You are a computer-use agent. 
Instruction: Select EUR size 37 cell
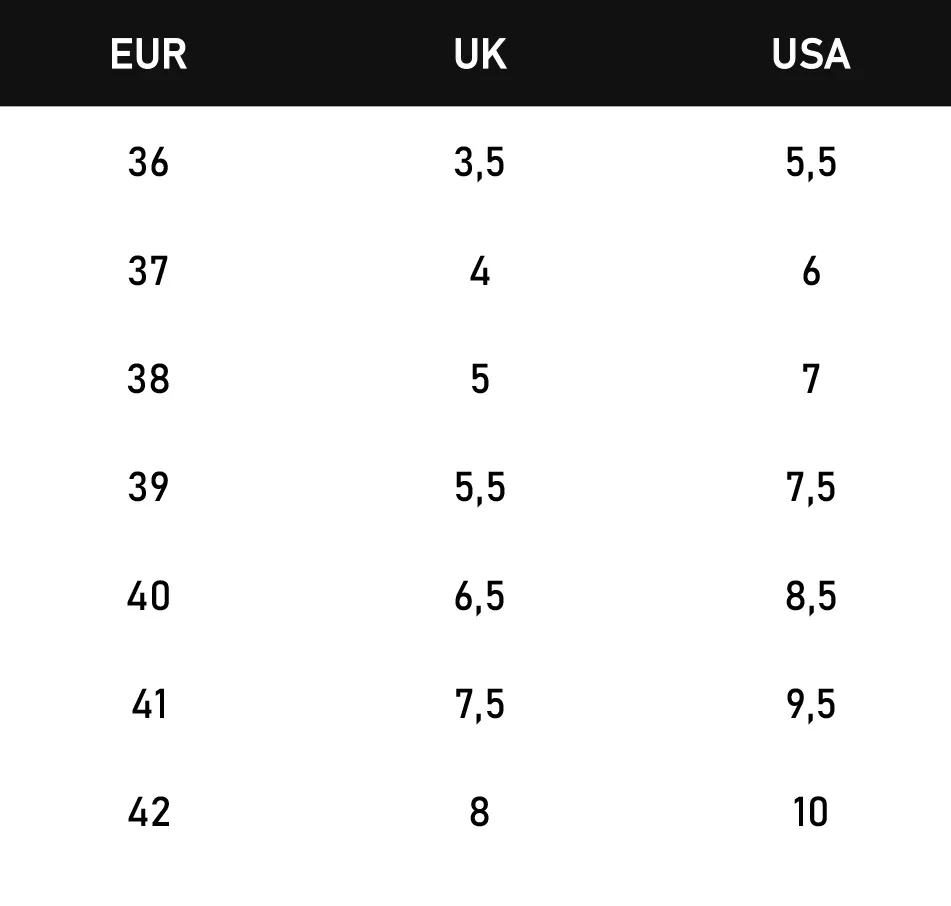tap(148, 271)
